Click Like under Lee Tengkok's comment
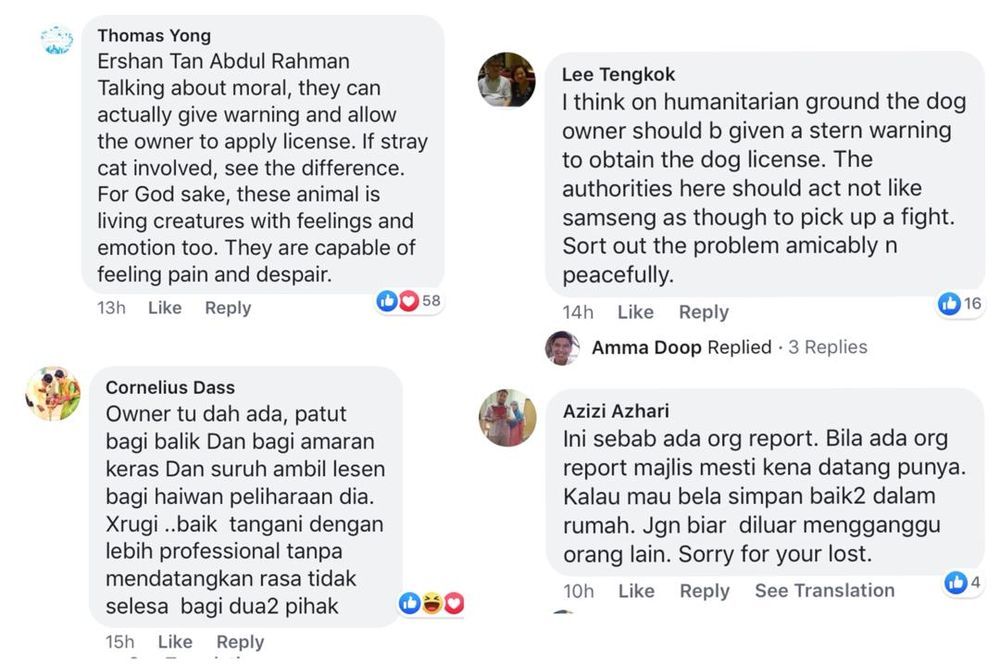The height and width of the screenshot is (668, 1000). tap(636, 312)
